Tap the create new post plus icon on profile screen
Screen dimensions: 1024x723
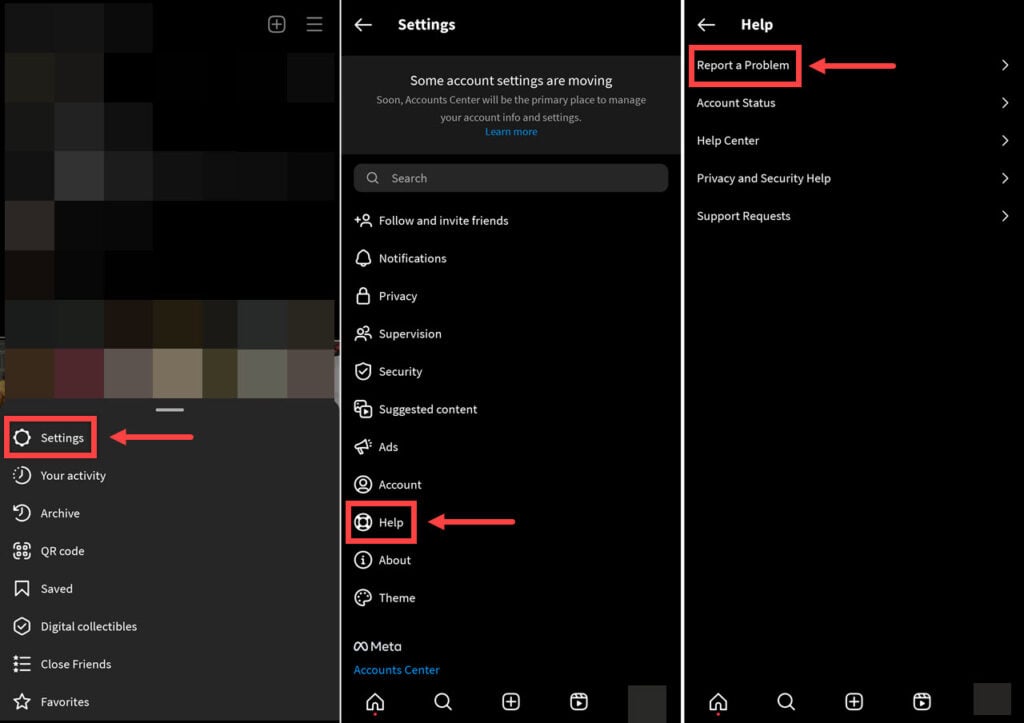click(277, 24)
